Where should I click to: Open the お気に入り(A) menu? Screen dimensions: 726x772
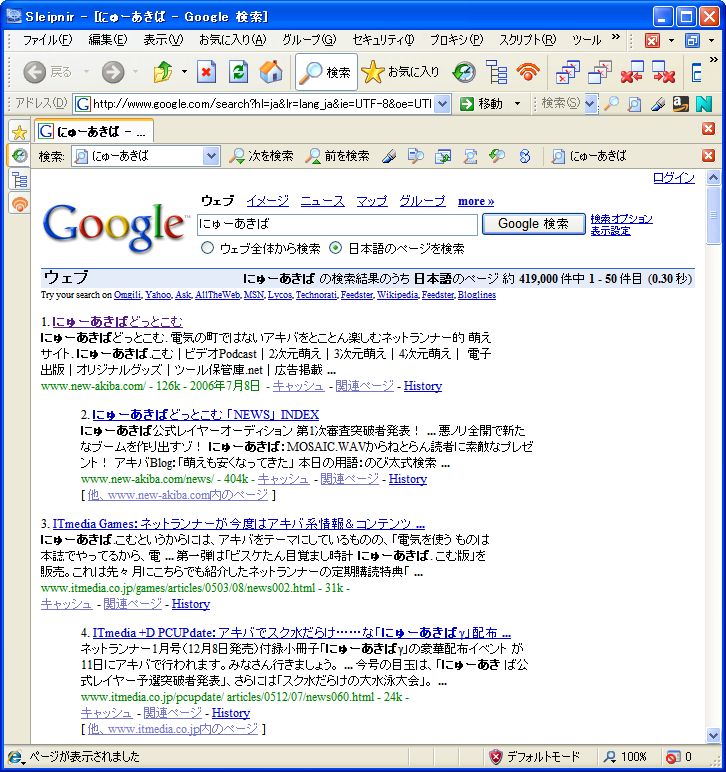click(x=232, y=39)
